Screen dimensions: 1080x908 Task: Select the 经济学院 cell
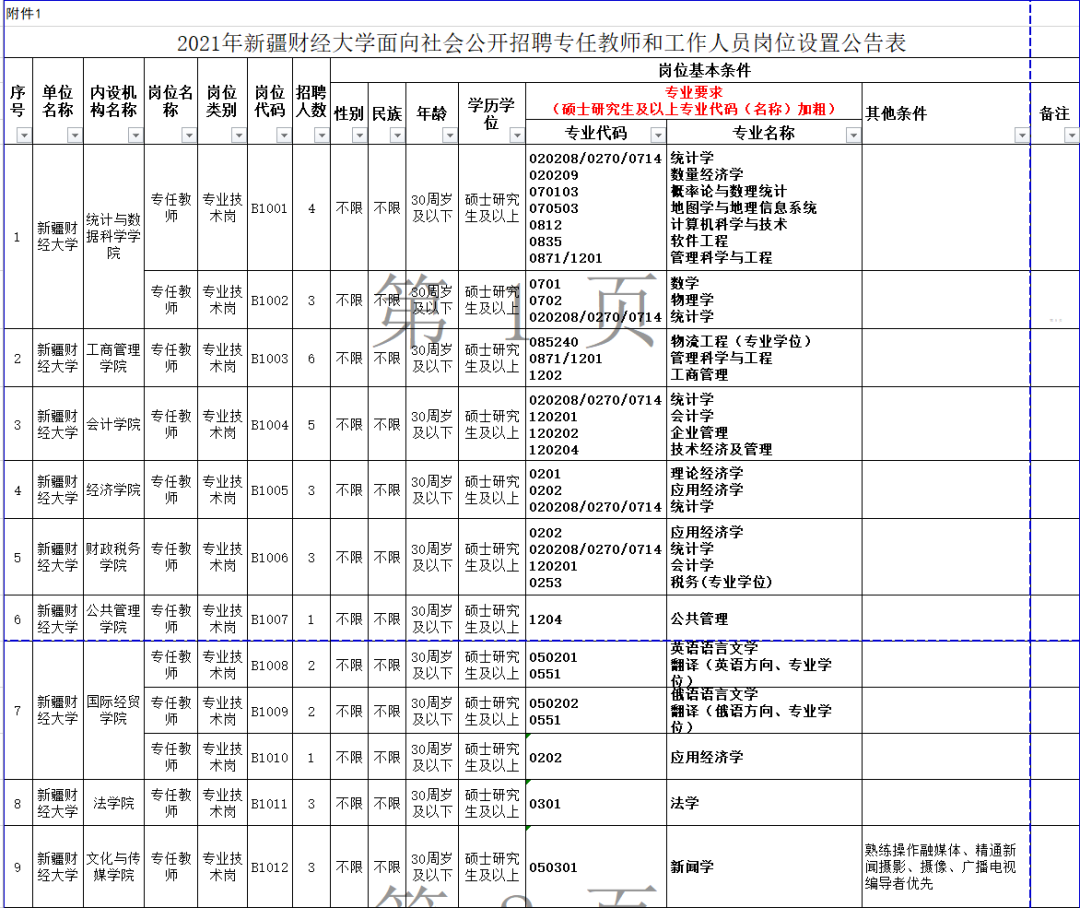click(114, 490)
